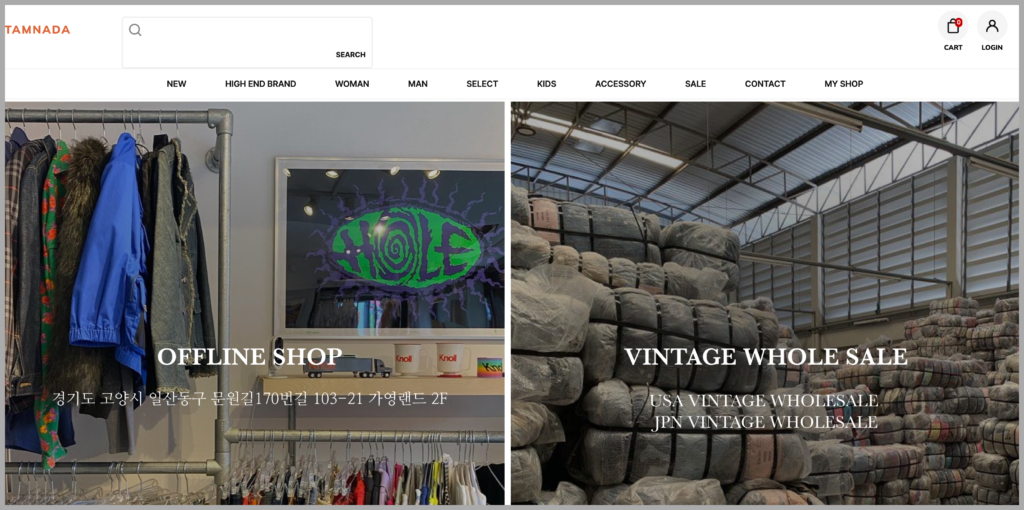Open the HIGH END BRAND category
Screen dimensions: 1024x510
coord(261,84)
